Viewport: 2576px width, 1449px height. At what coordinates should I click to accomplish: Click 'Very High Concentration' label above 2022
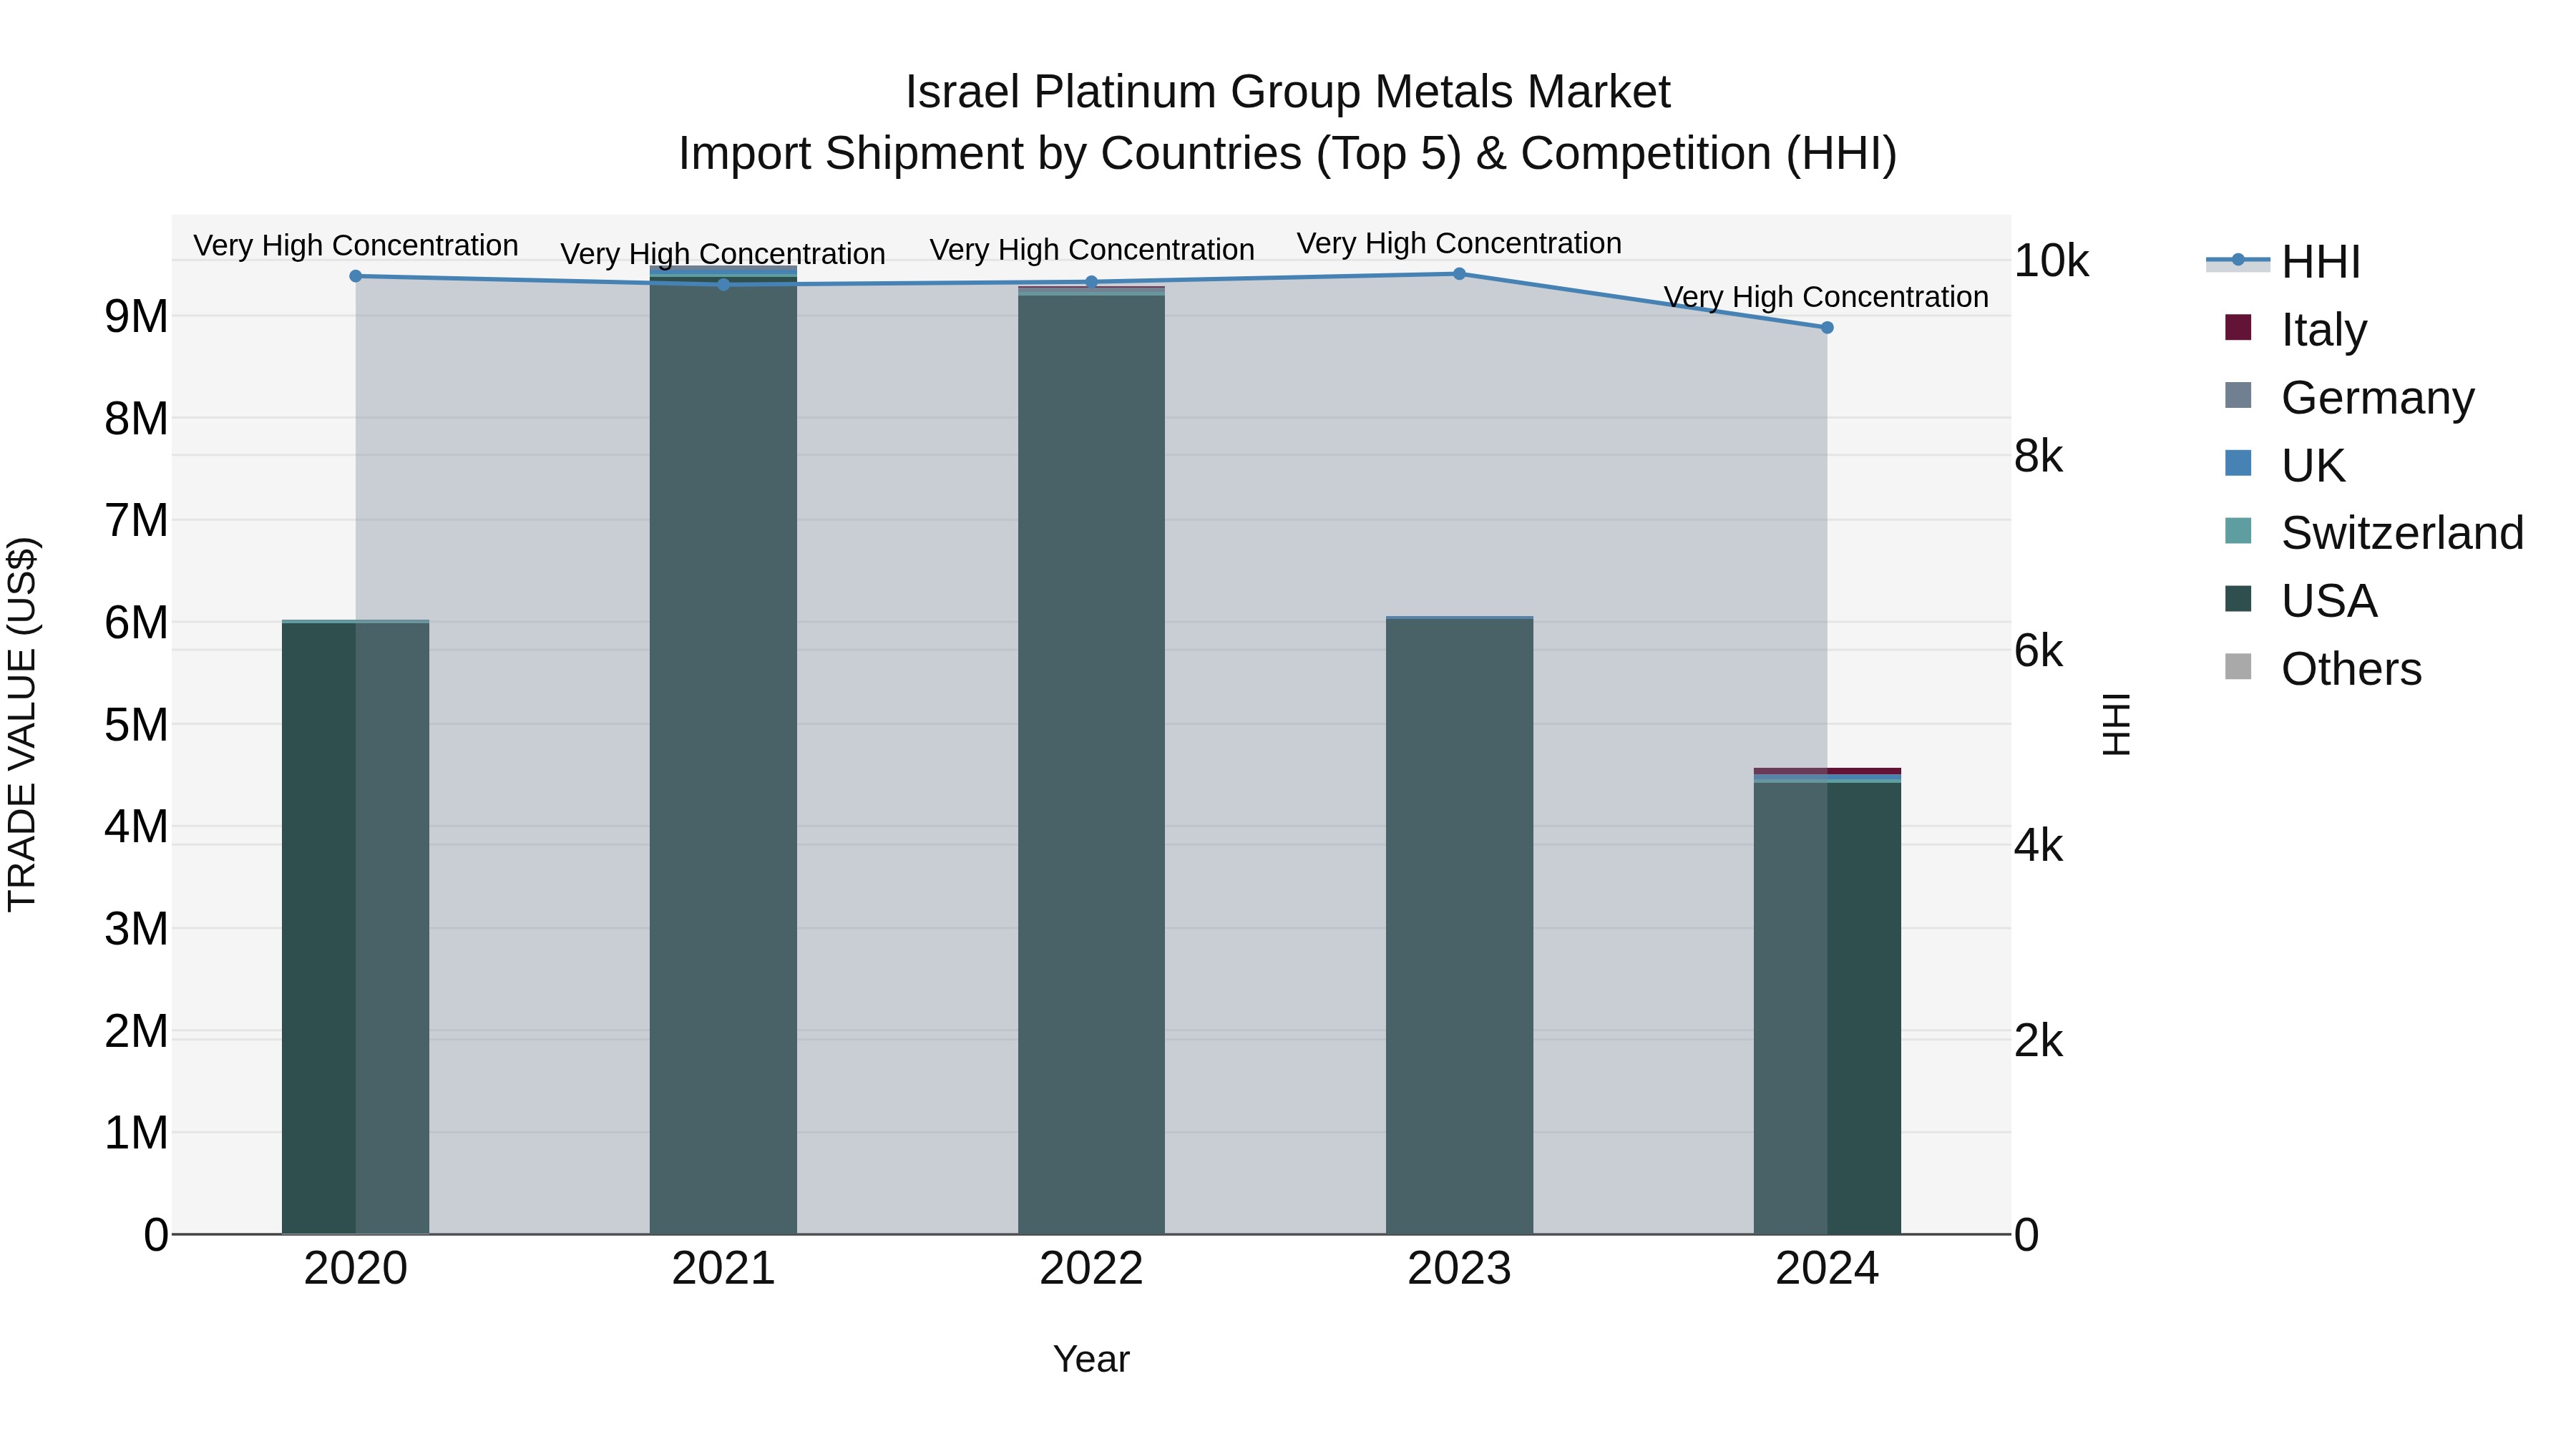[1092, 250]
